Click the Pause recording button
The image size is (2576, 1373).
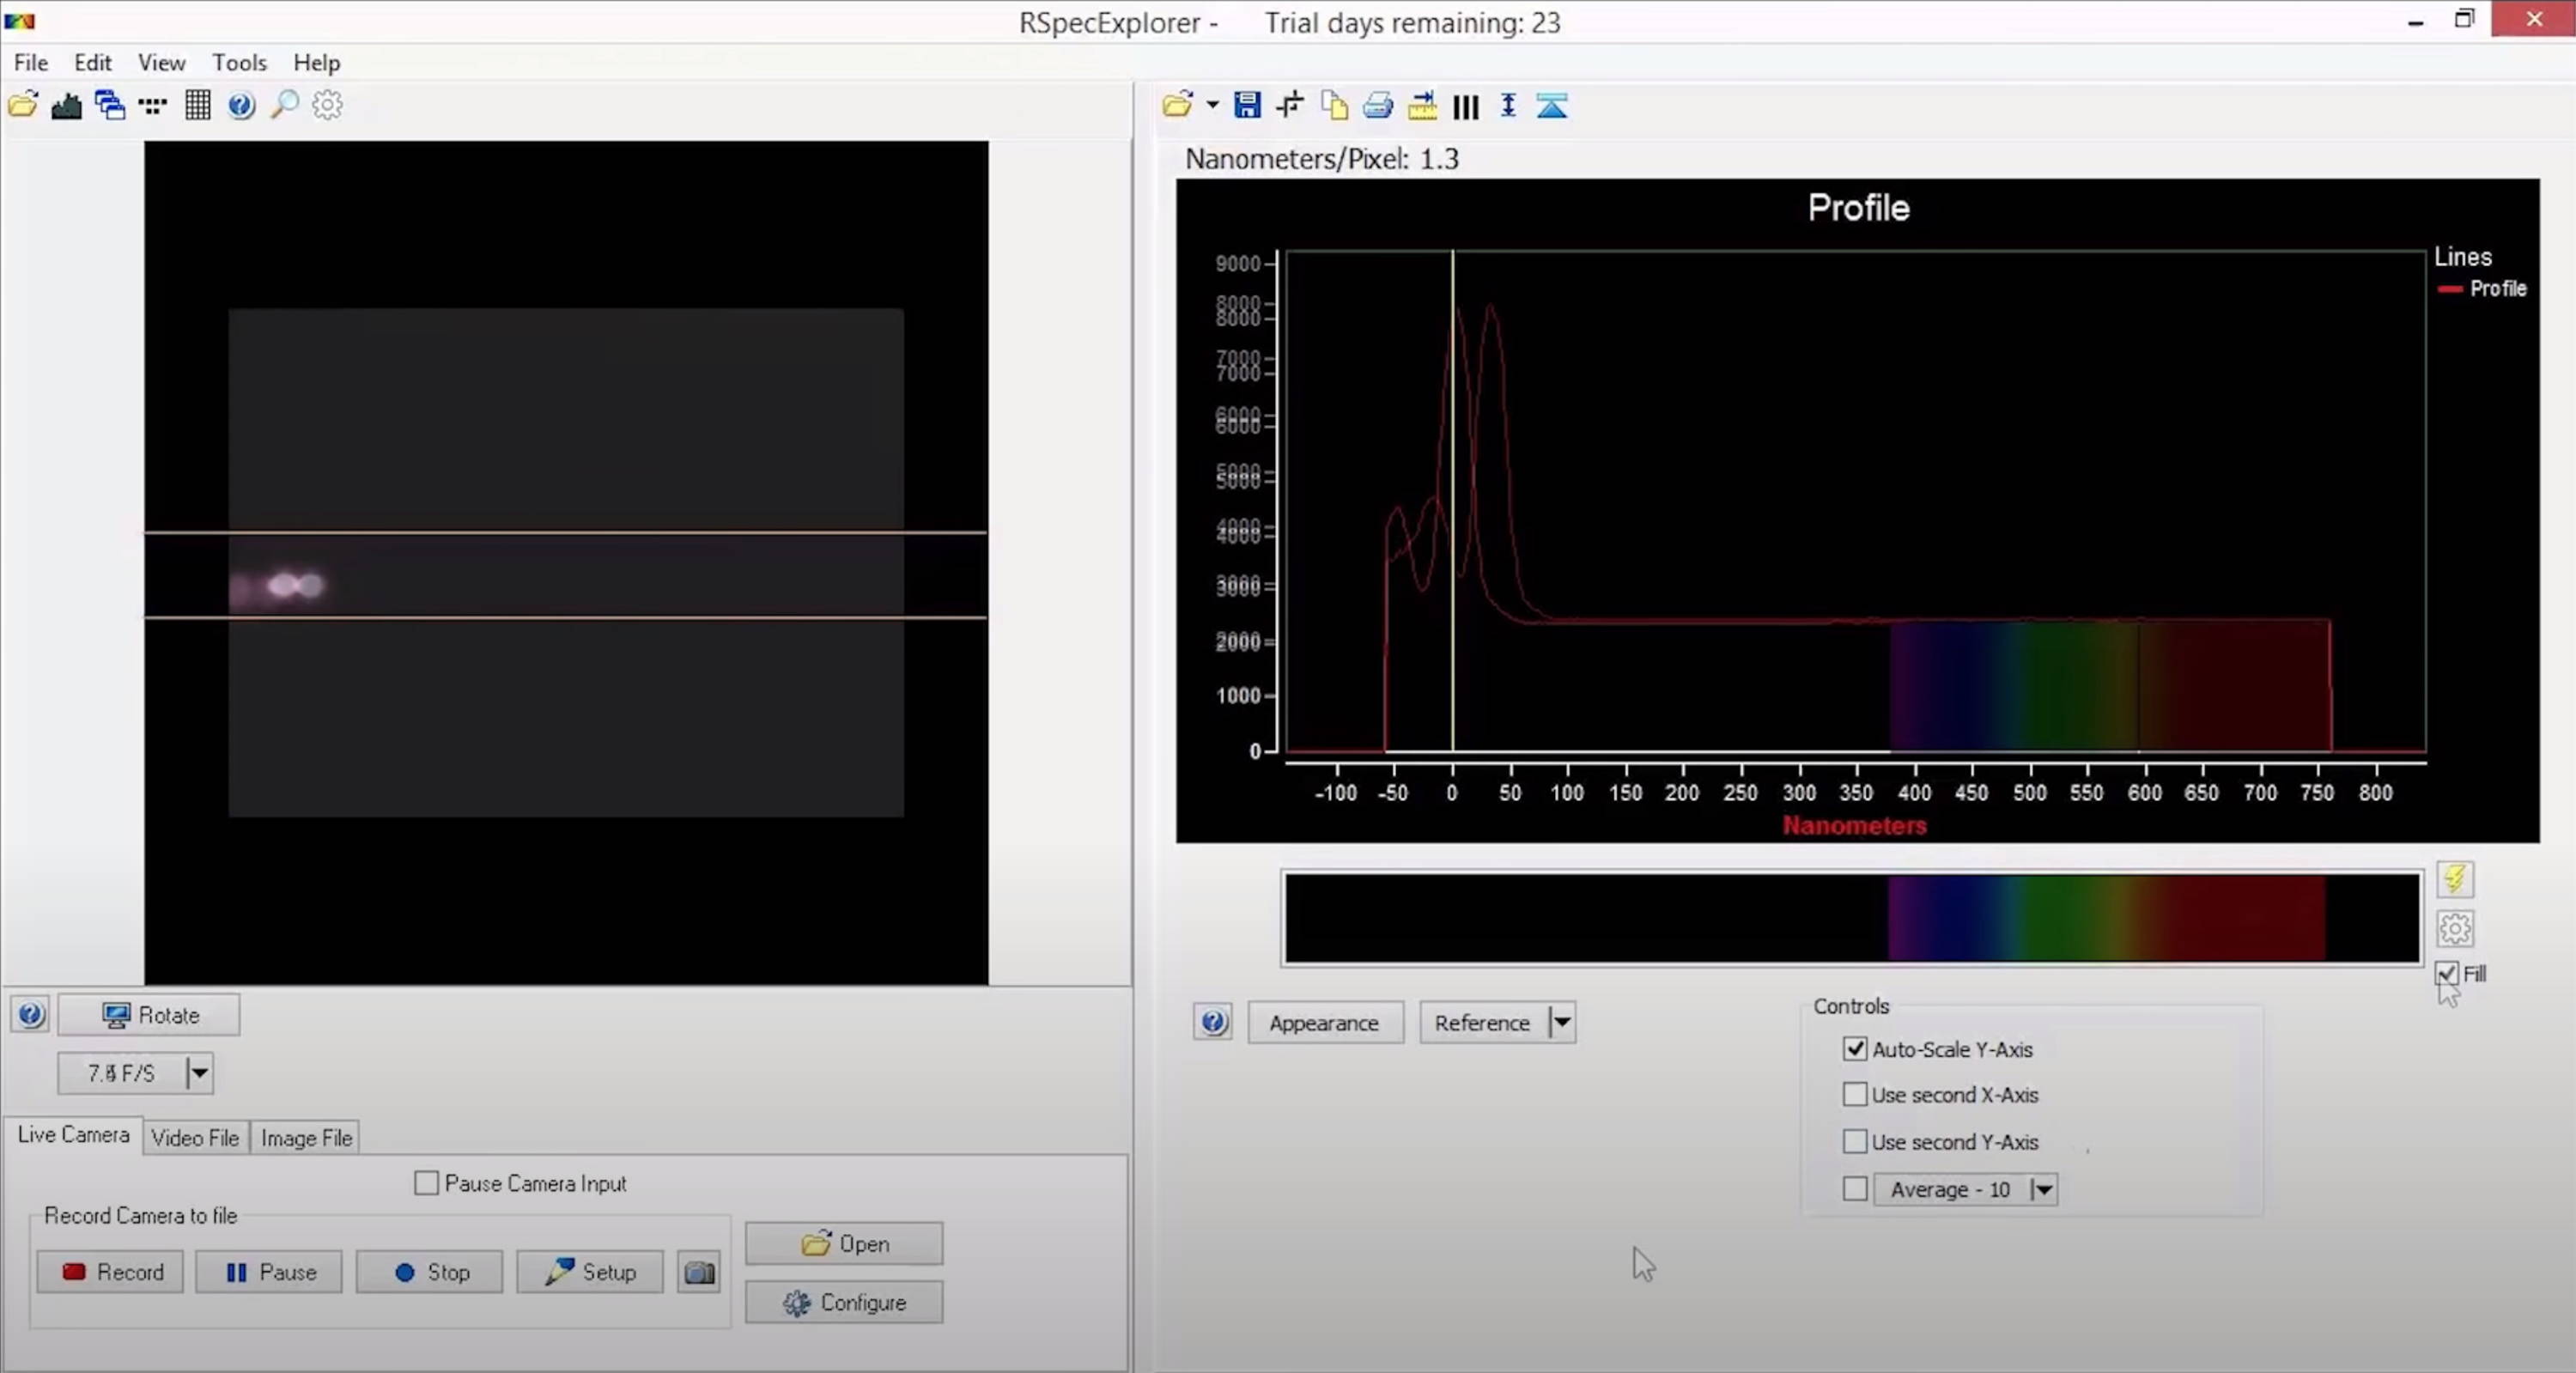coord(269,1272)
